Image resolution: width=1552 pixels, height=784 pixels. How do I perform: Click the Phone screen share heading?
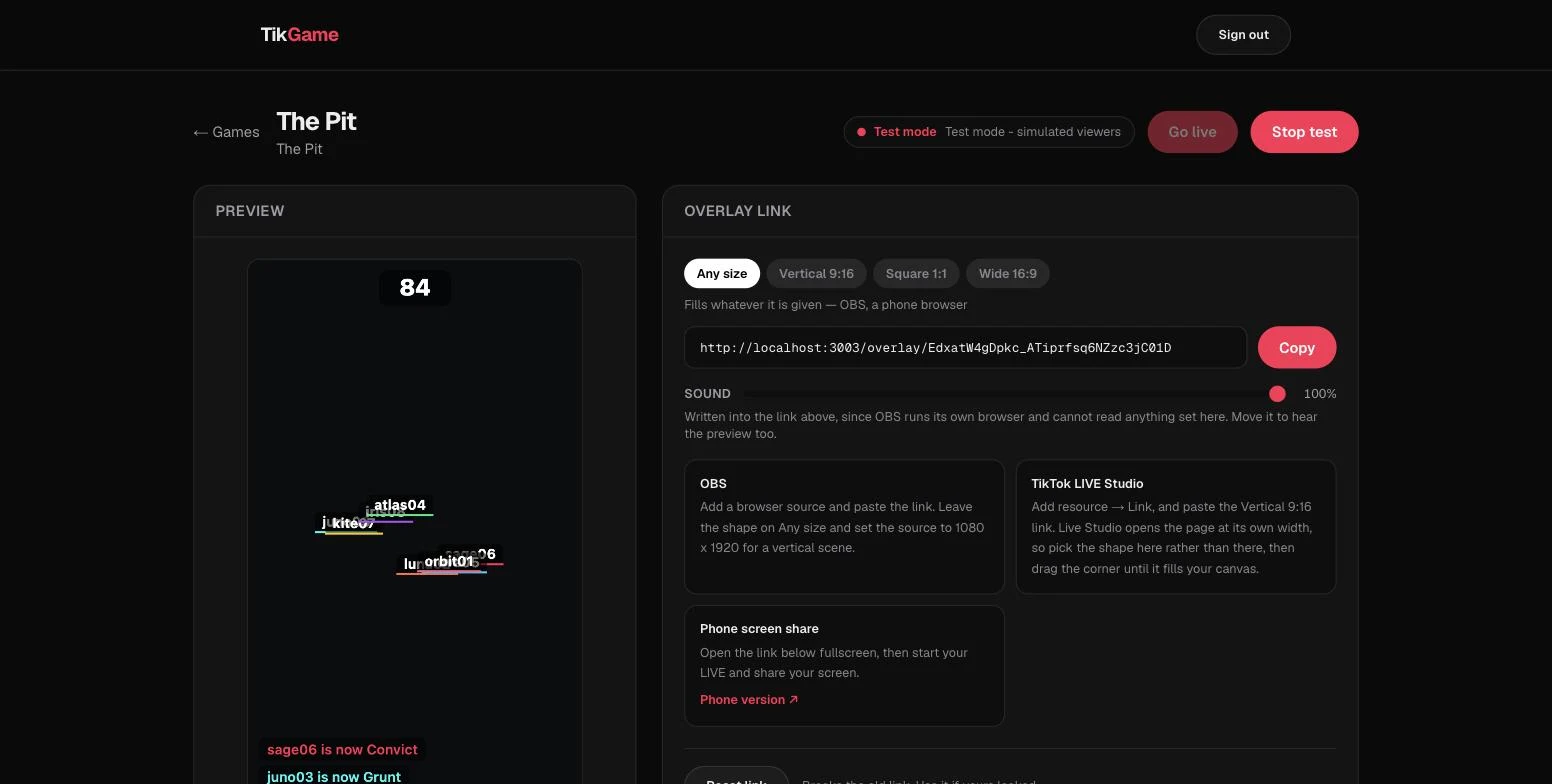759,629
